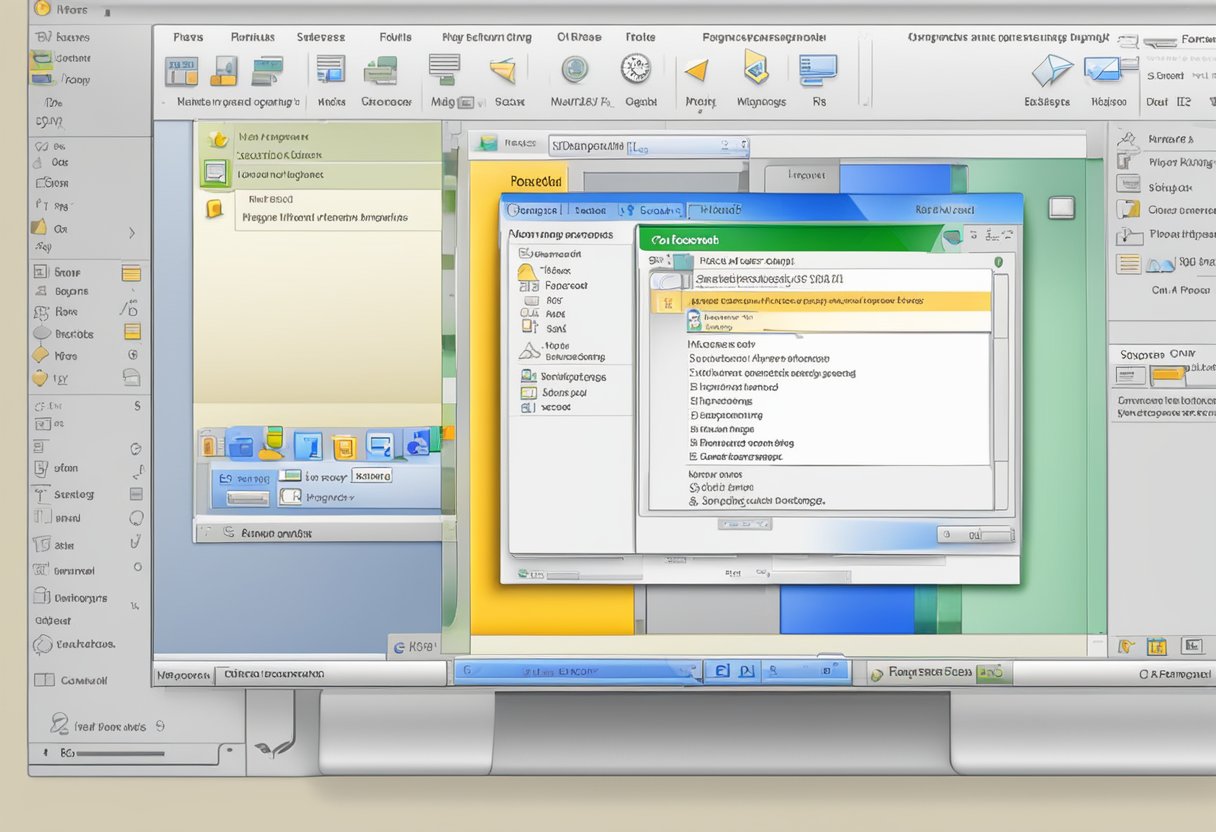This screenshot has height=832, width=1216.
Task: Click the 'Nogooran' button in status bar
Action: pyautogui.click(x=184, y=675)
